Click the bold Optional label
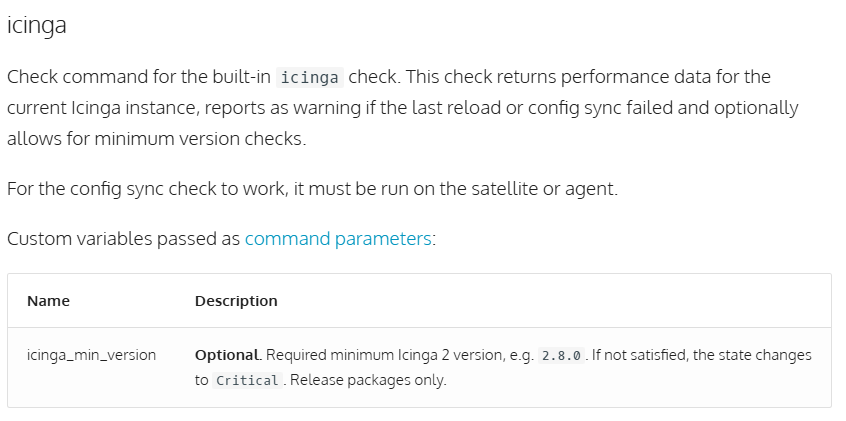The image size is (846, 421). (227, 355)
